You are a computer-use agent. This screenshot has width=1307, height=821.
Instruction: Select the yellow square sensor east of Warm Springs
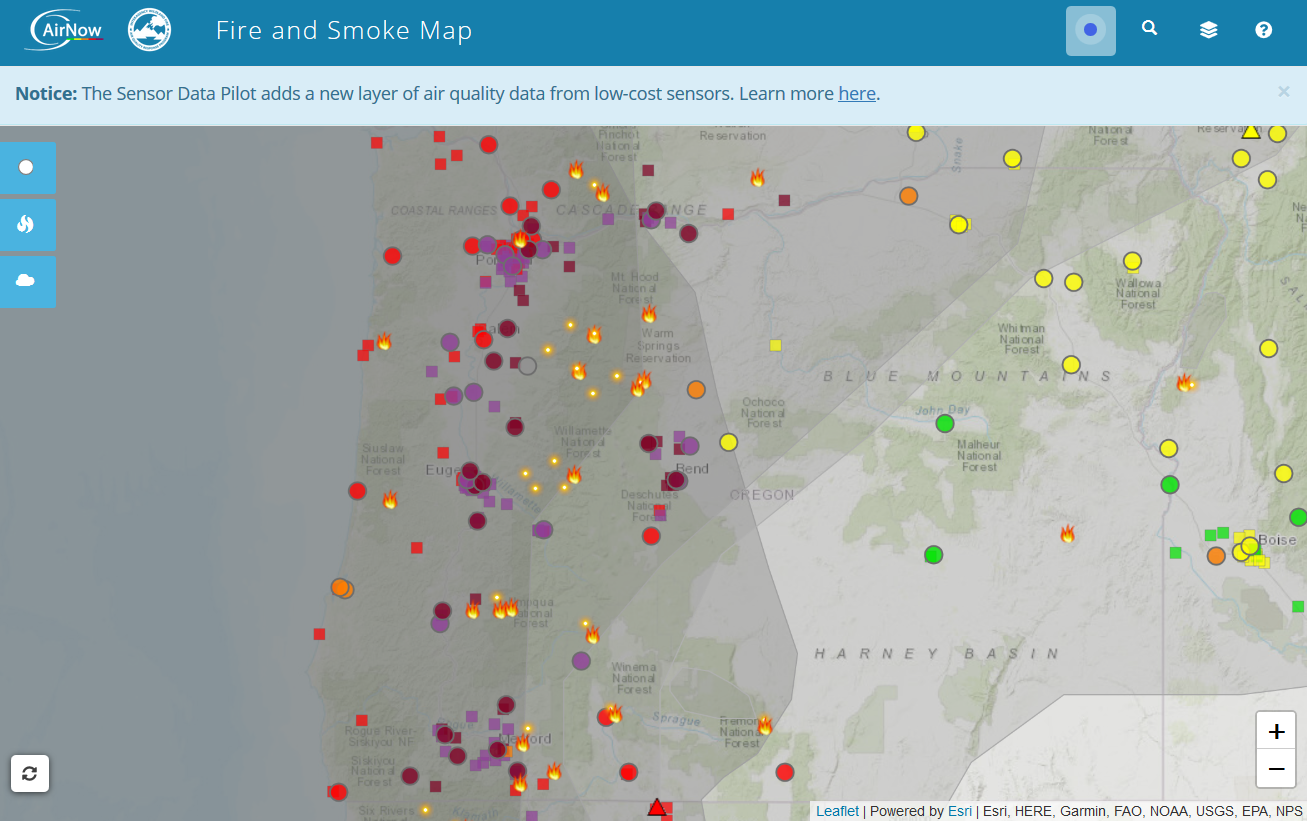coord(775,346)
